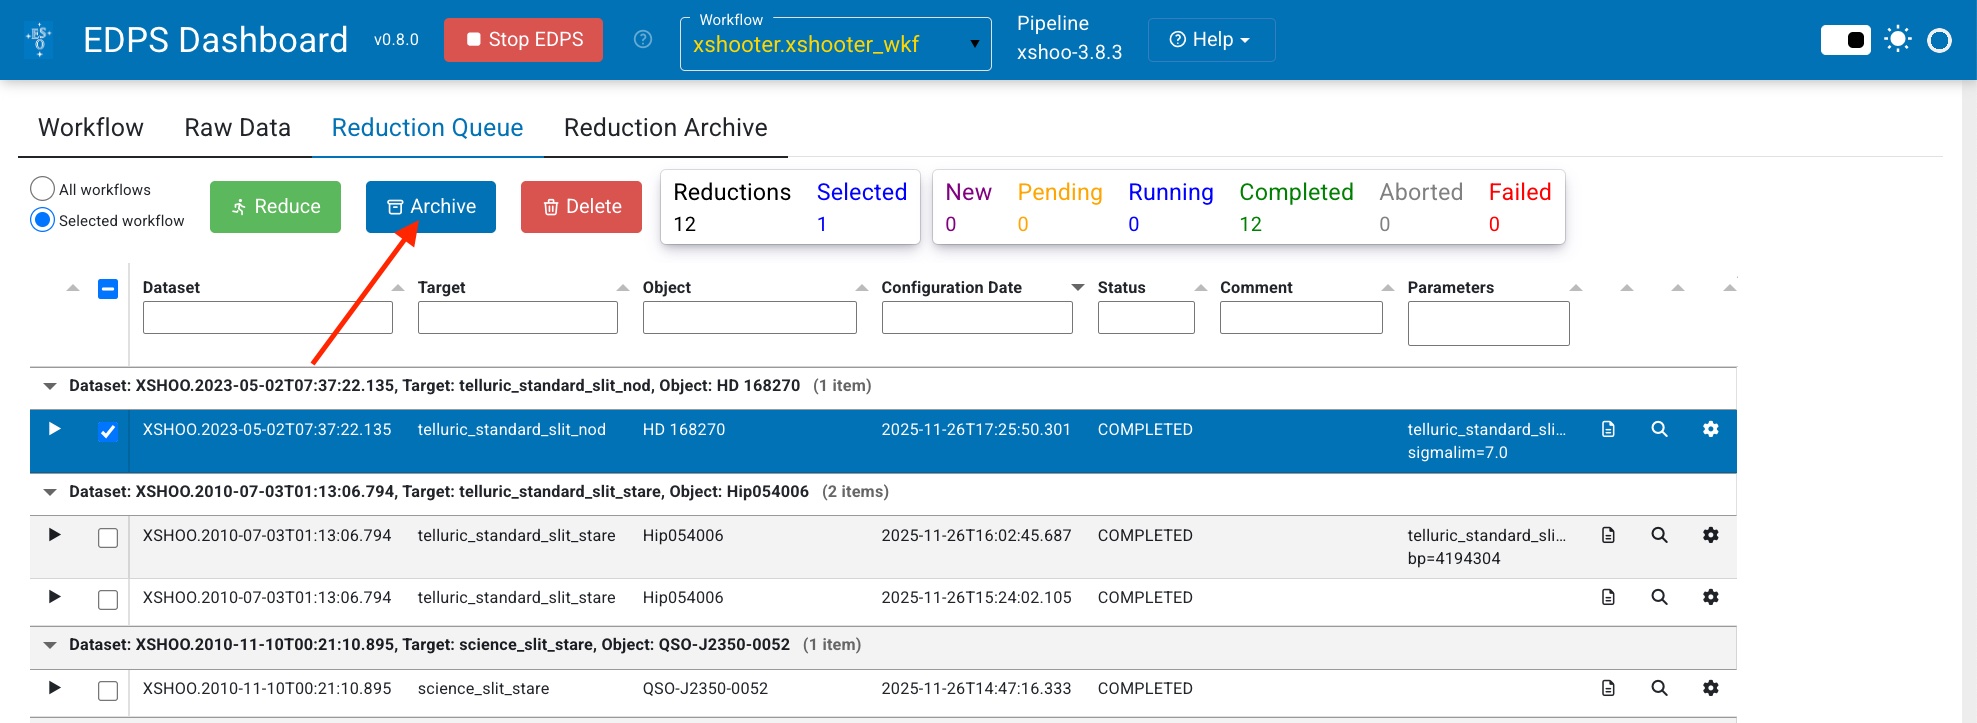Sort by the Dataset column arrow

[x=398, y=288]
